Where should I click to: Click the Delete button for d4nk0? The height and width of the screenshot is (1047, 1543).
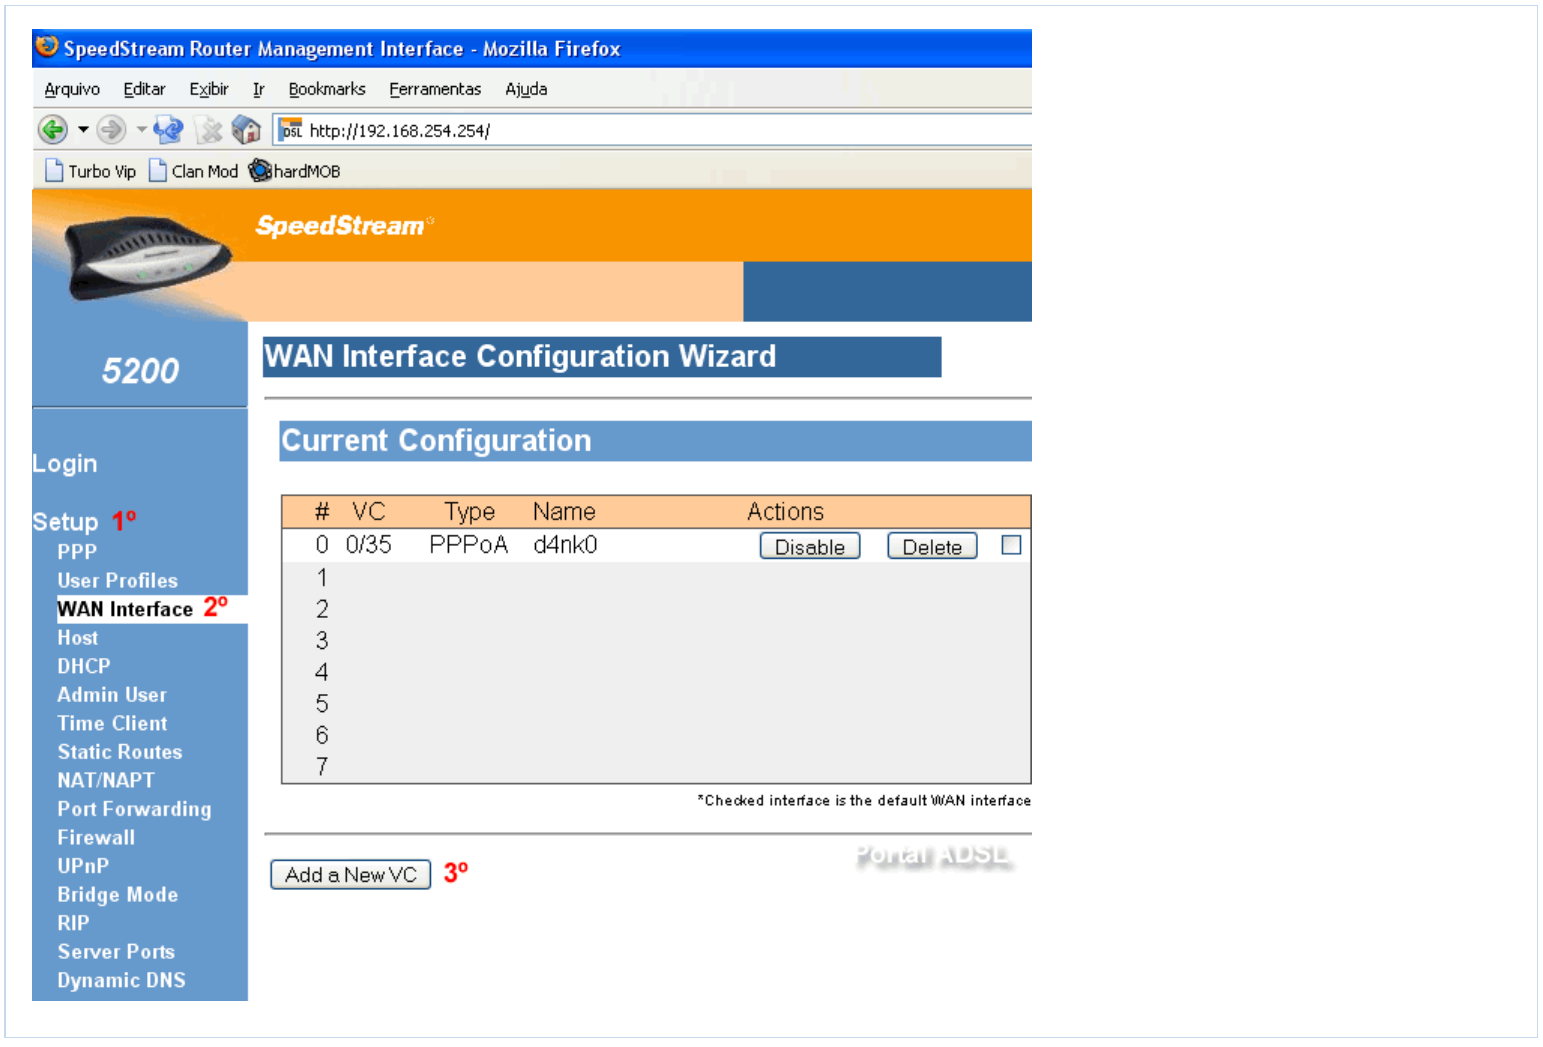932,546
